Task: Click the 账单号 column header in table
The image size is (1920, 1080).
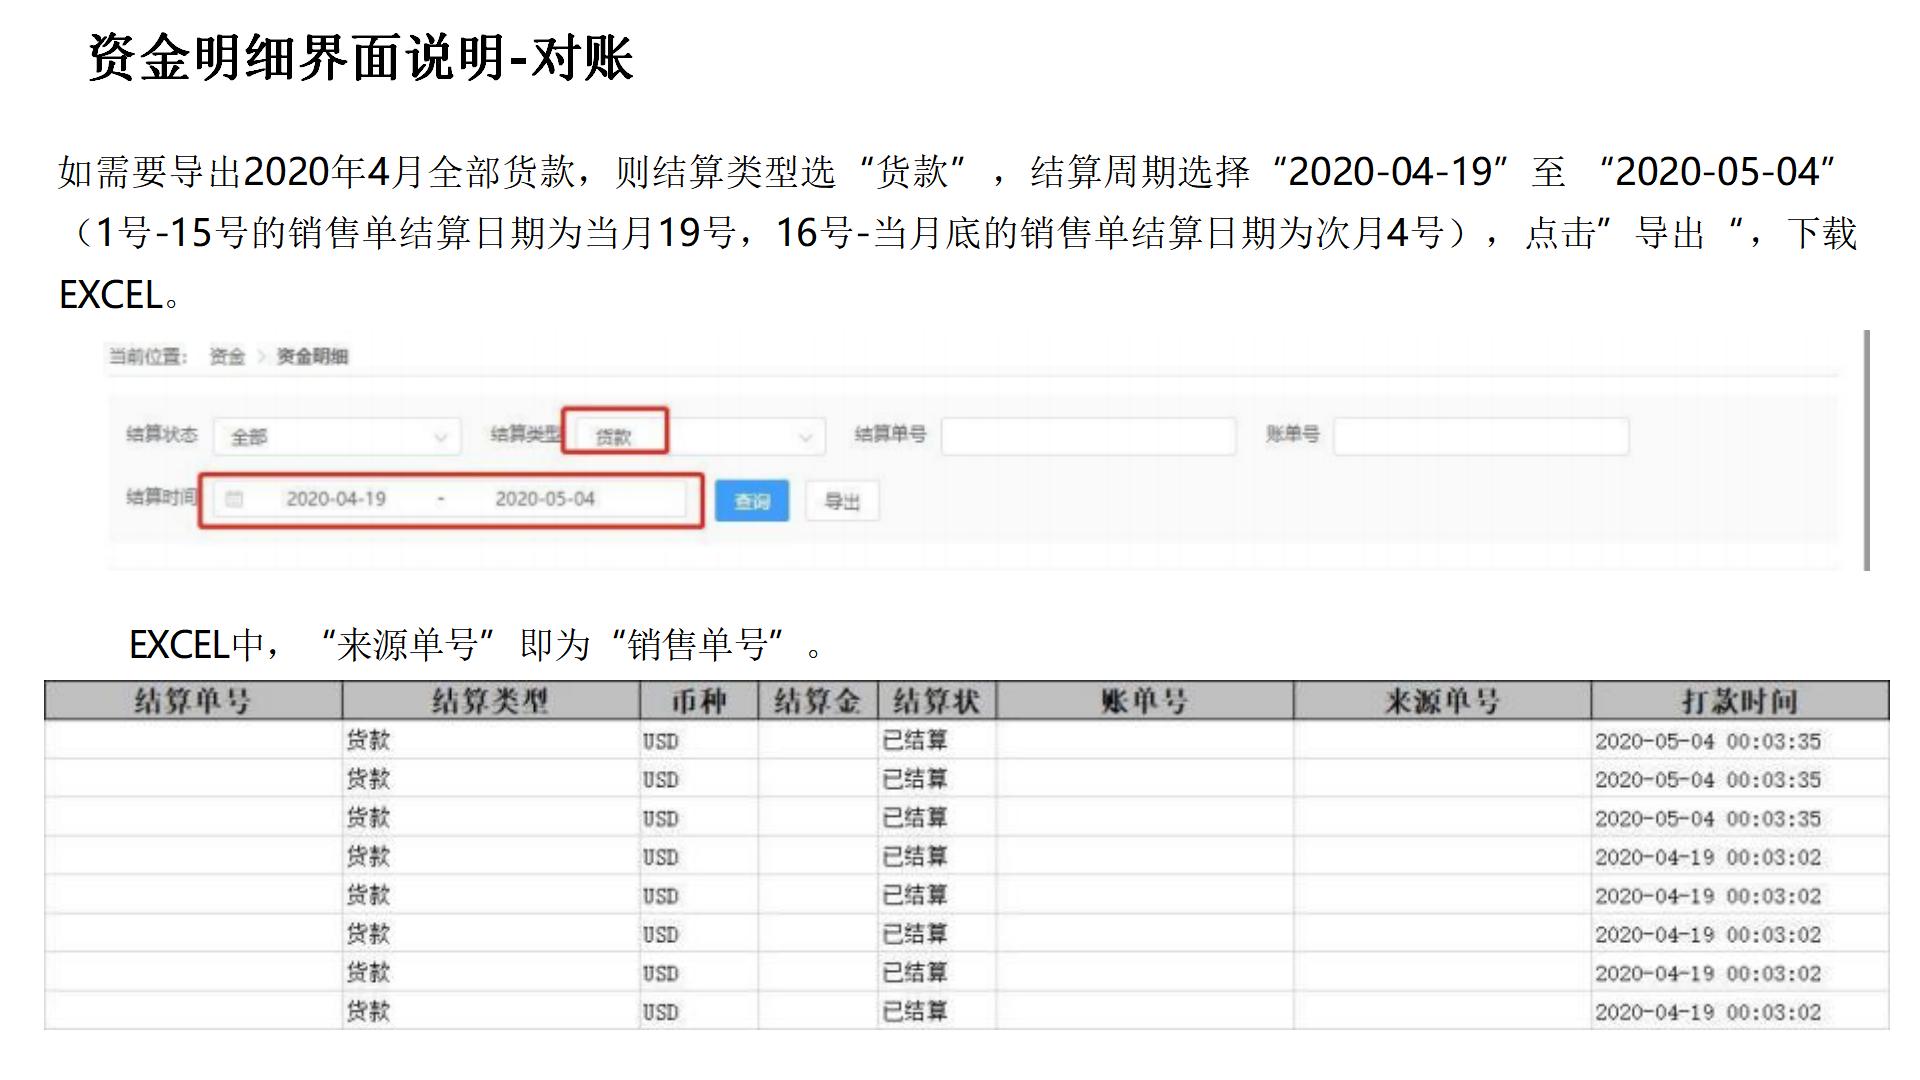Action: [x=1144, y=700]
